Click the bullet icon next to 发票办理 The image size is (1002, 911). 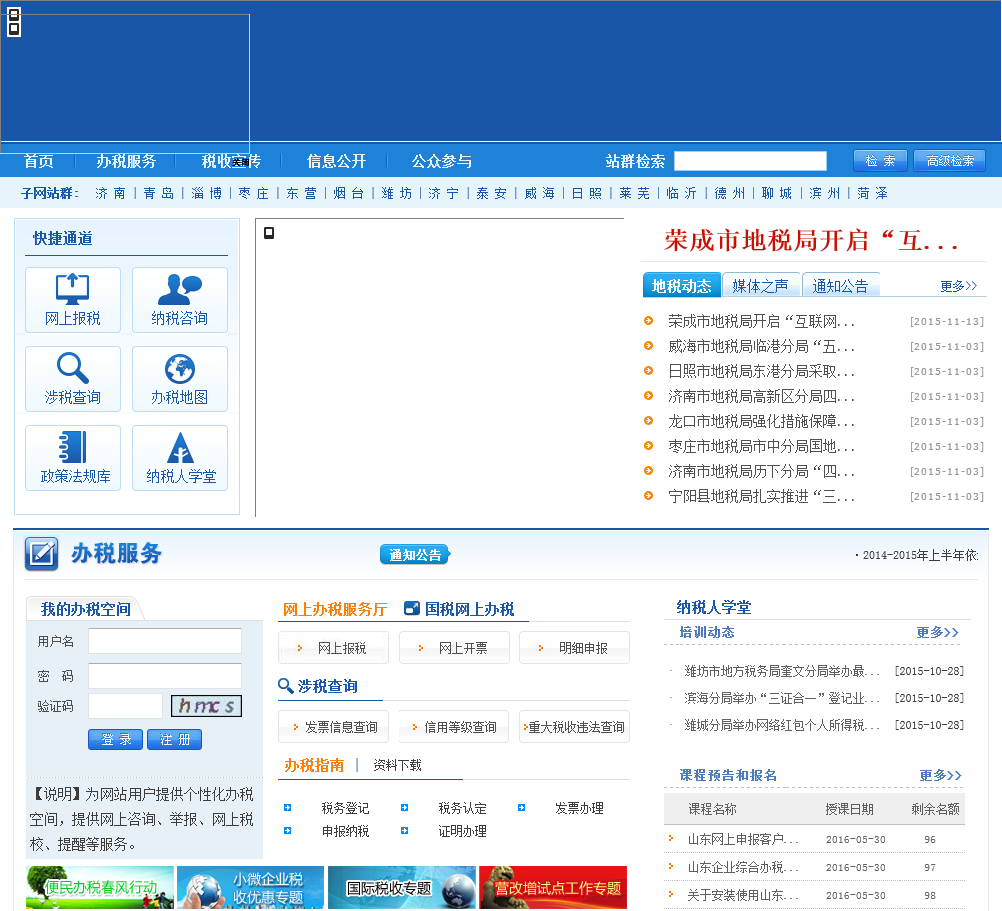[x=521, y=808]
